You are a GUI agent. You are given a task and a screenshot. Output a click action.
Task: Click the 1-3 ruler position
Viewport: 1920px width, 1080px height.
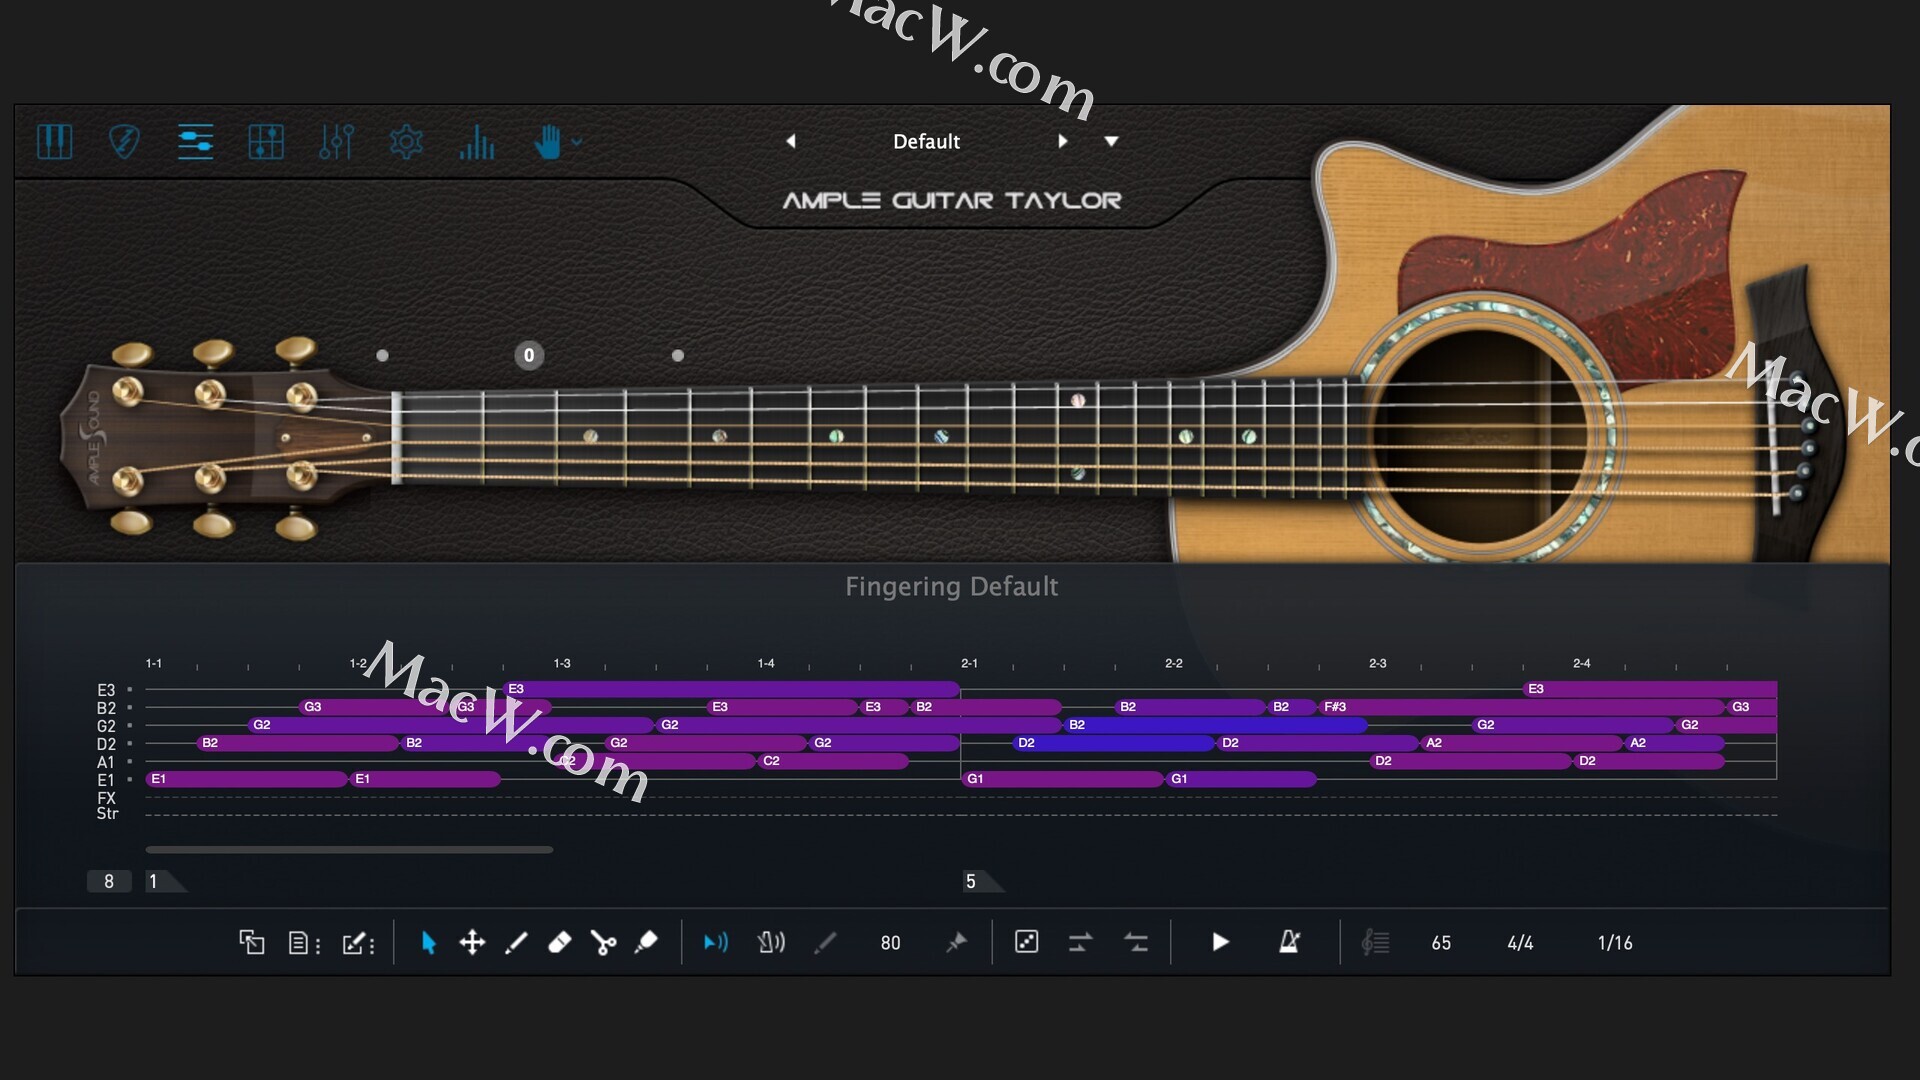[x=562, y=663]
